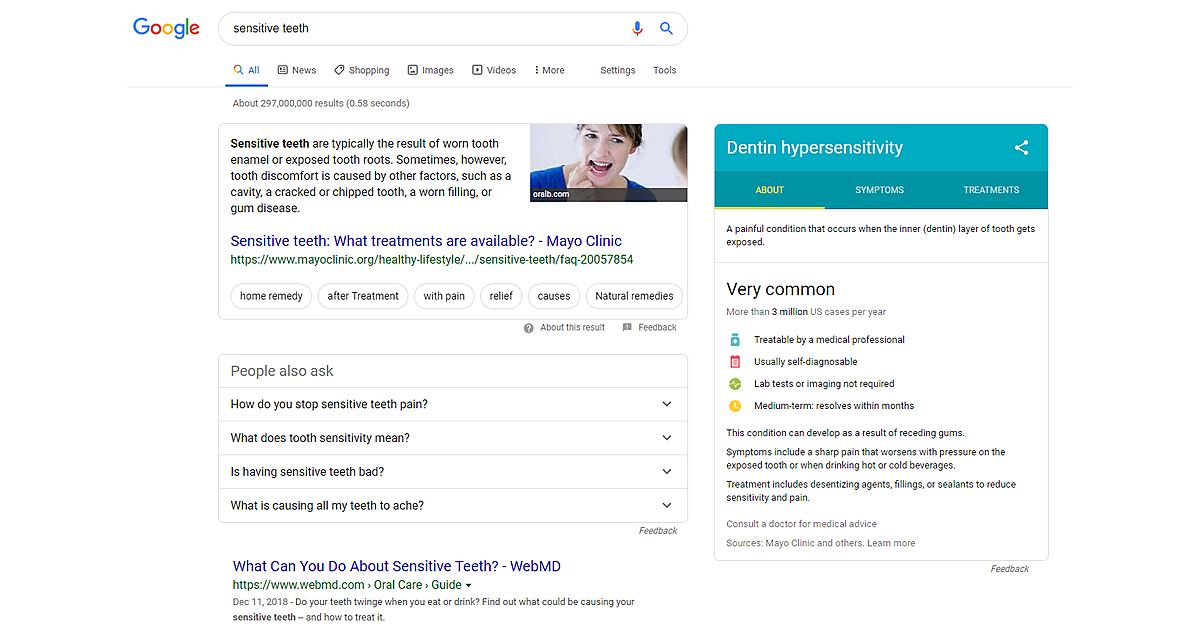Click the oralb.com featured snippet image

(608, 162)
